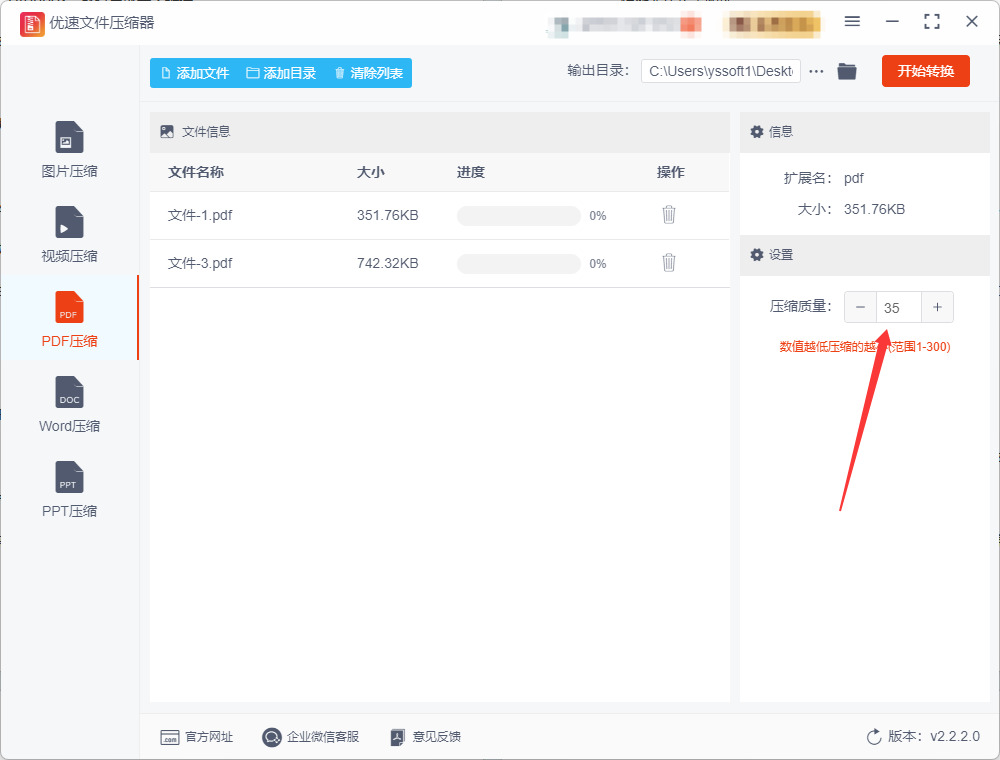Click the 文件名称 column header

196,172
